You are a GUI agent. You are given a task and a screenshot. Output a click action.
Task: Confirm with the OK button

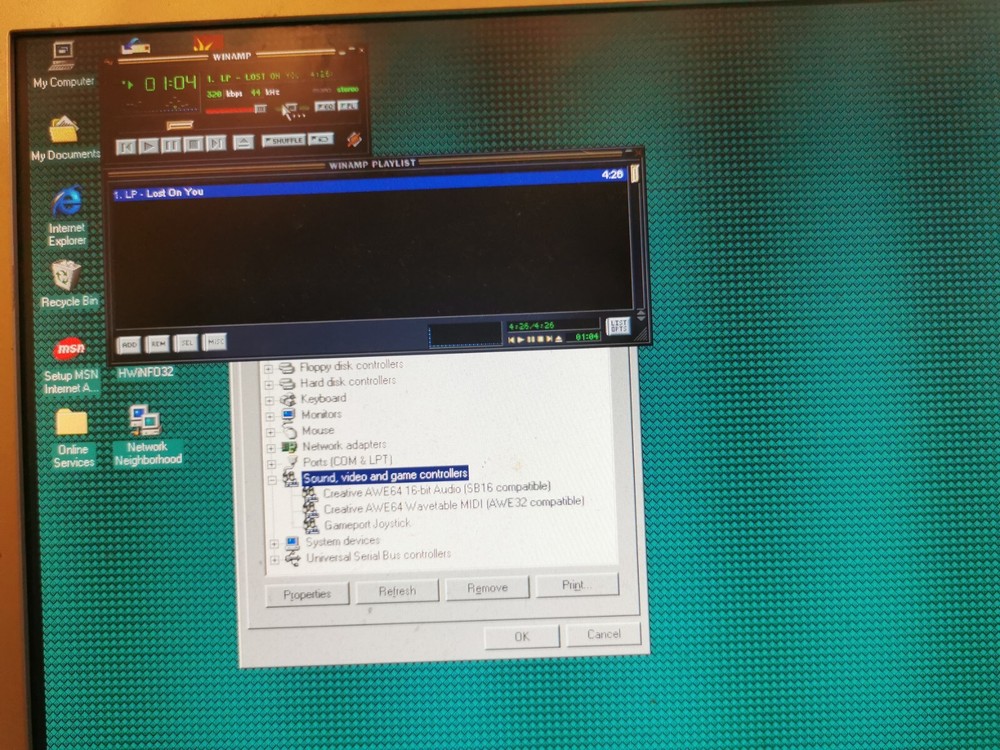522,636
